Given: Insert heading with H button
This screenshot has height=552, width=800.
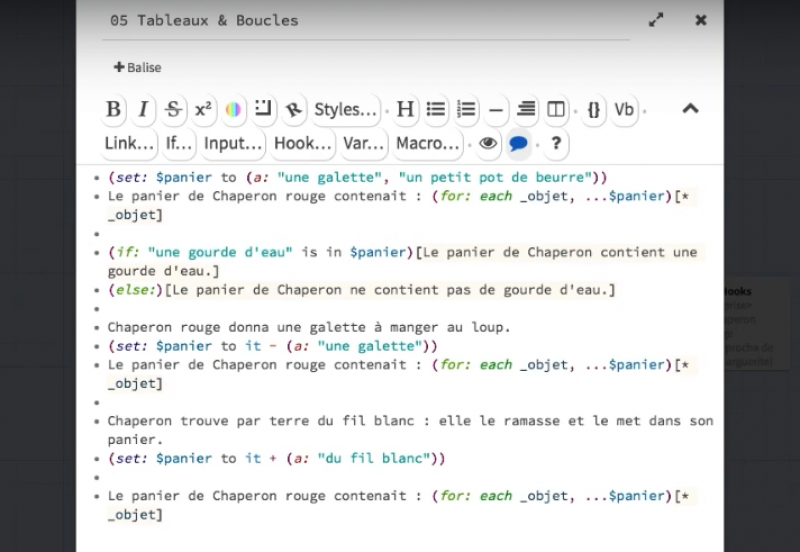Looking at the screenshot, I should tap(406, 110).
